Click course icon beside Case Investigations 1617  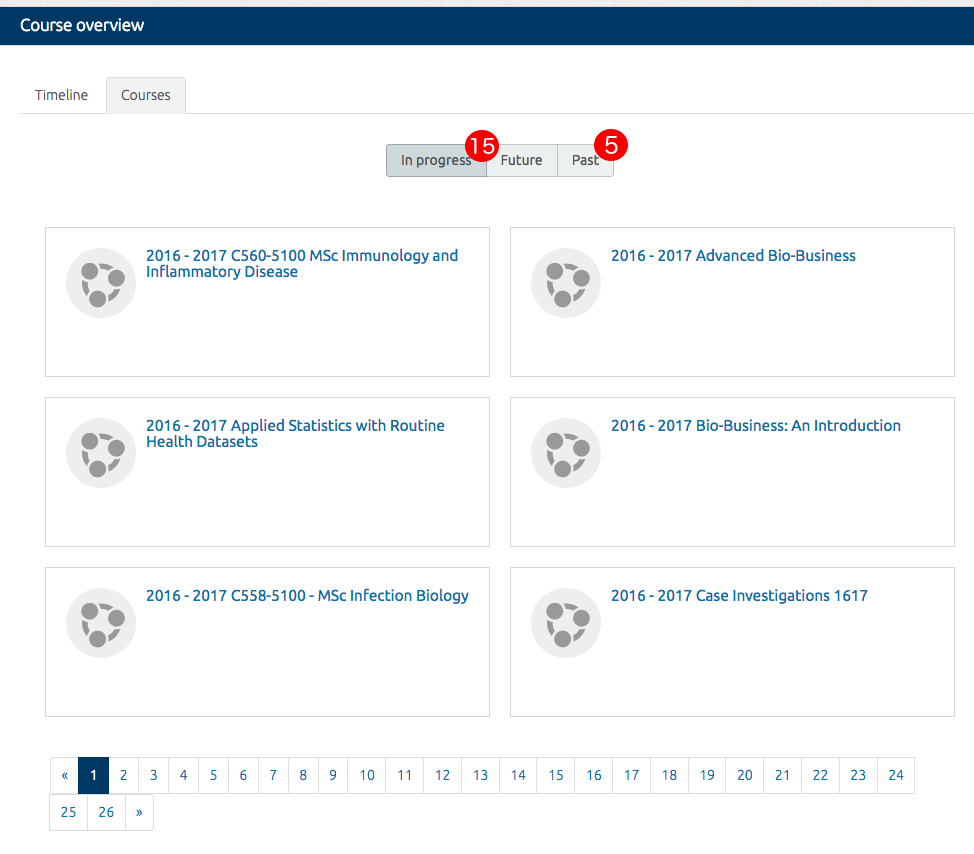coord(566,623)
